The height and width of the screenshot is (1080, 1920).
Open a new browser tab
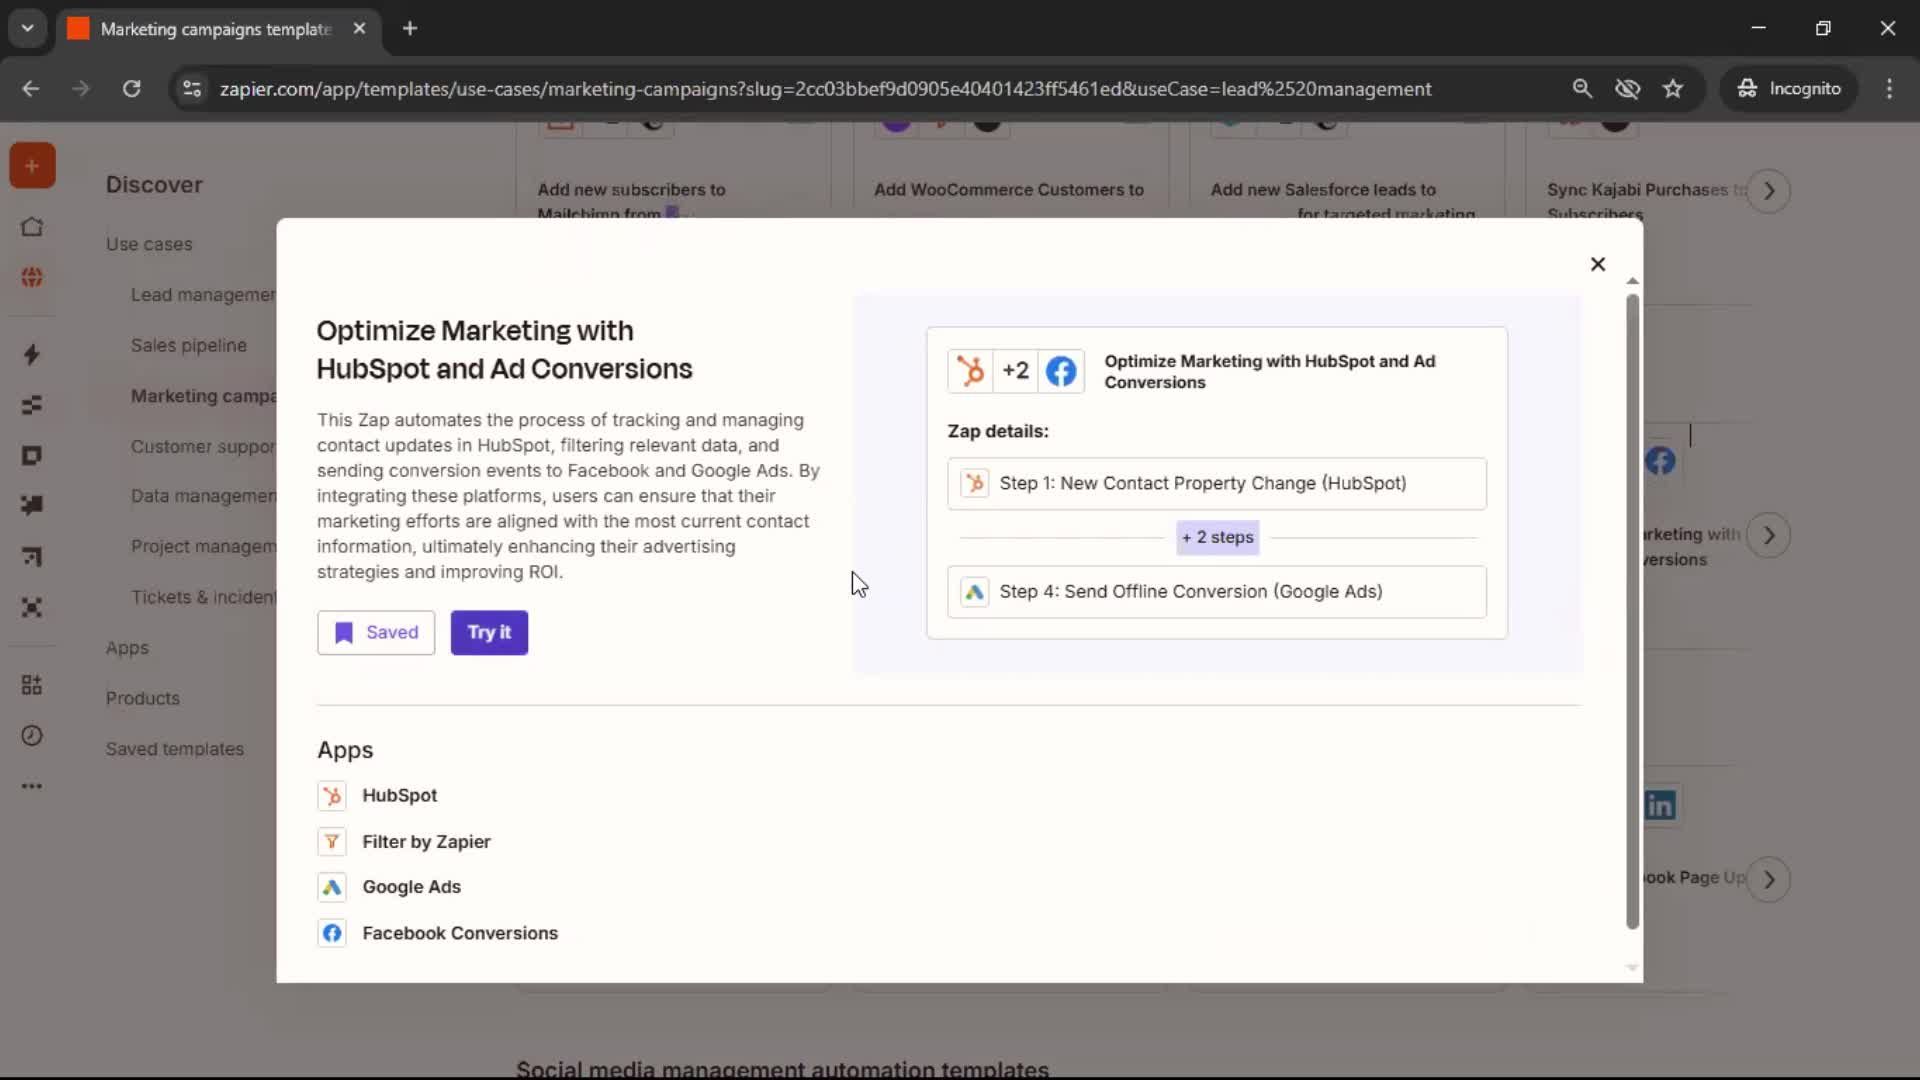point(410,28)
